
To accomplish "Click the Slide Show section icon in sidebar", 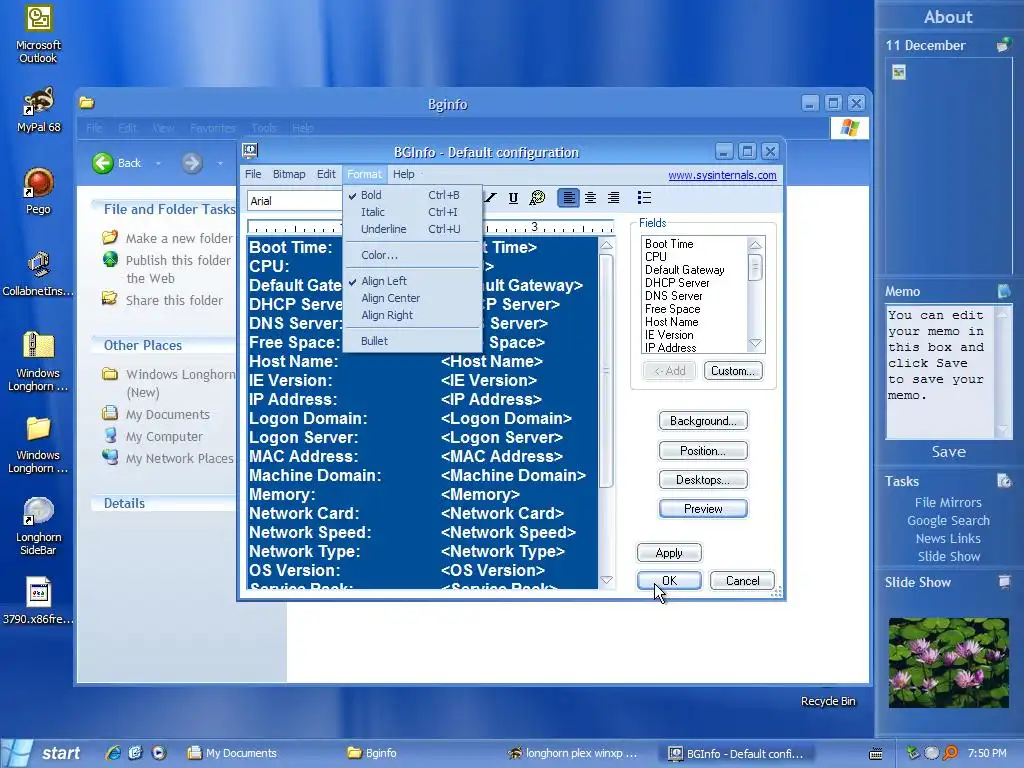I will click(1004, 581).
